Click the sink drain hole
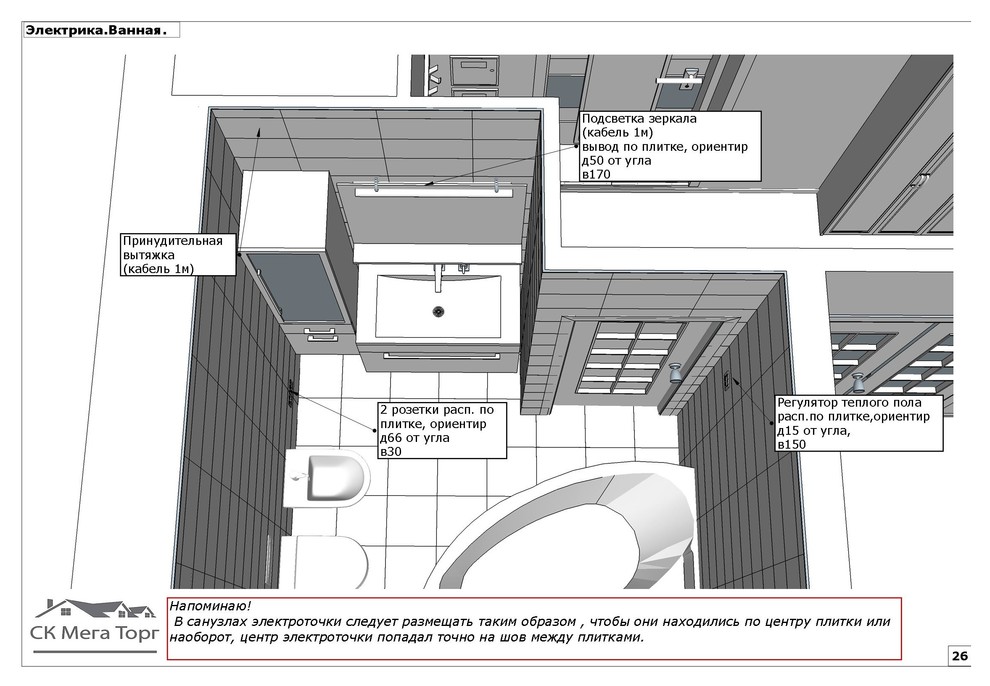 coord(437,311)
